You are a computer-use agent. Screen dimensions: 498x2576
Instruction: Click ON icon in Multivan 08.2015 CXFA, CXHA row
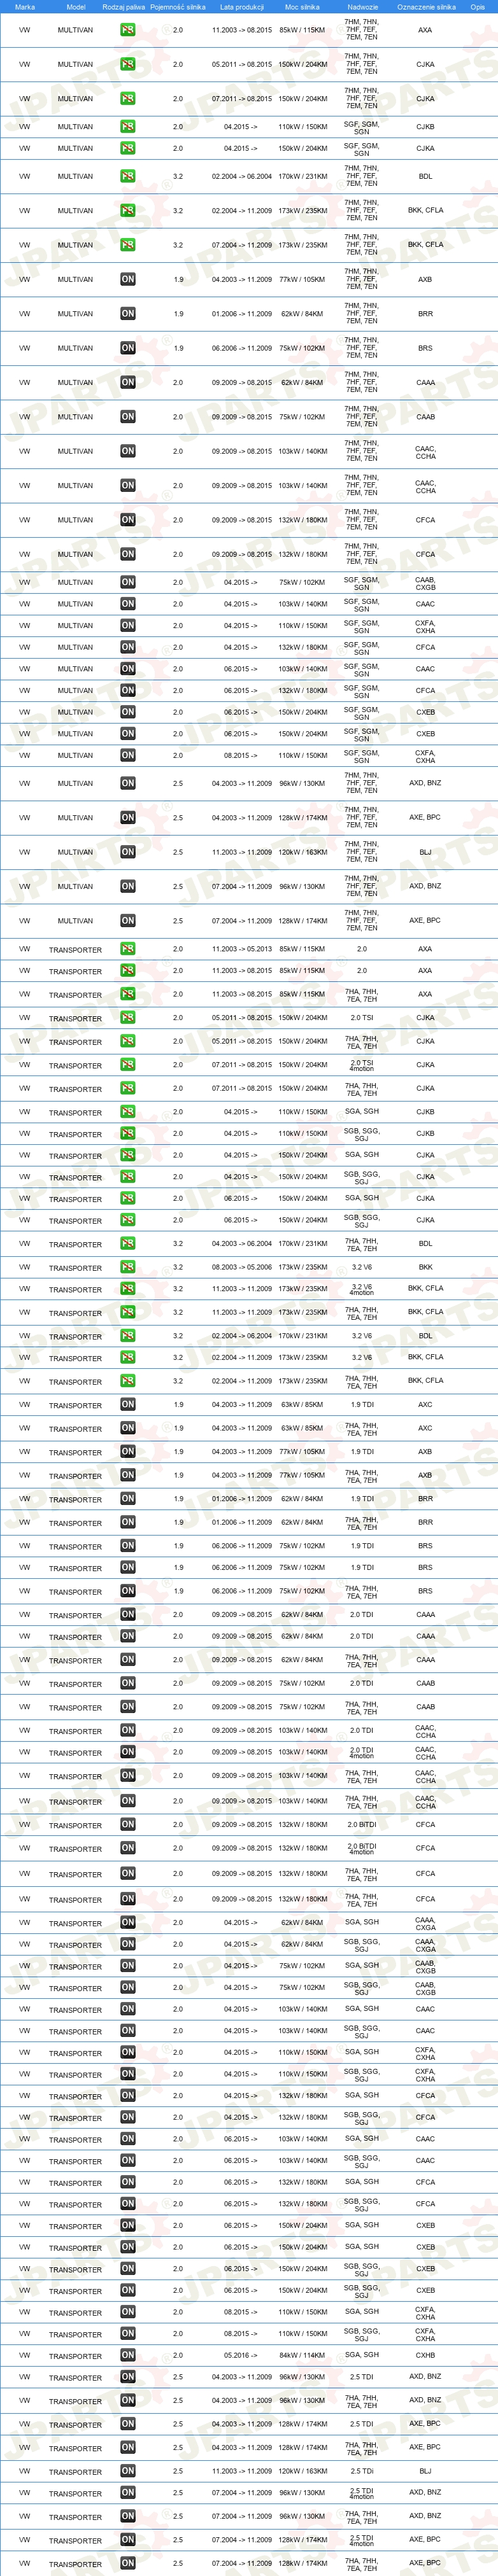[x=128, y=755]
